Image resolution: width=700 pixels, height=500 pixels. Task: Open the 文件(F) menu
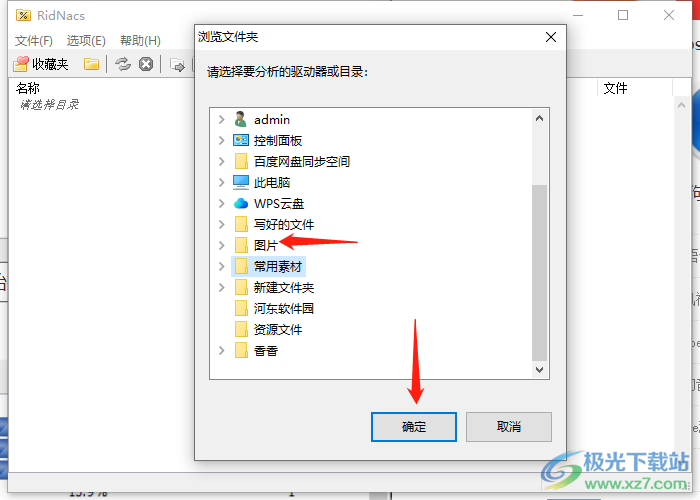pos(33,41)
